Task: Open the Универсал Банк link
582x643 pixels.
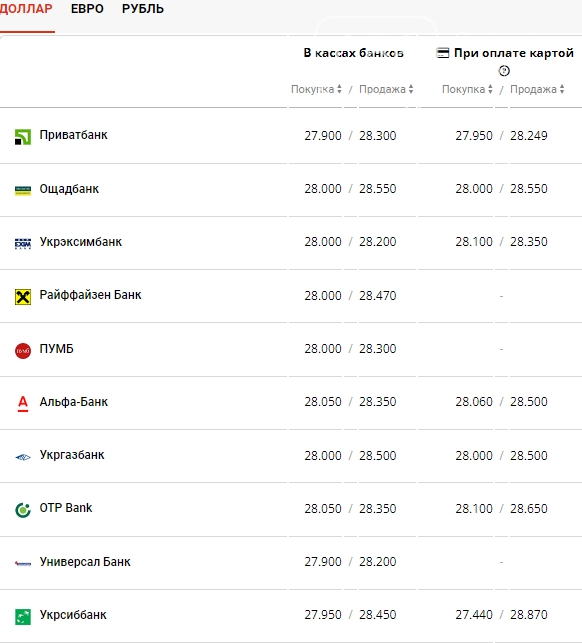Action: pos(85,561)
